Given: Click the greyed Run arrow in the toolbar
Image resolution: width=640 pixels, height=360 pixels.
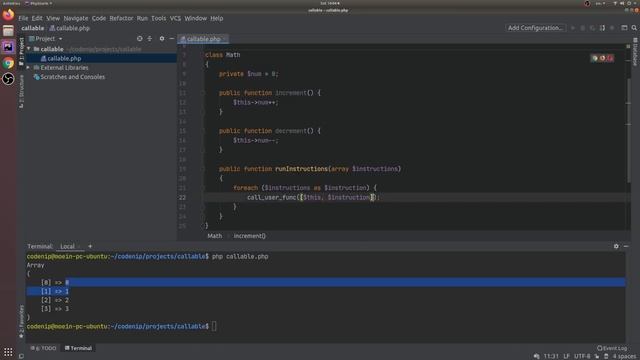Looking at the screenshot, I should point(573,28).
